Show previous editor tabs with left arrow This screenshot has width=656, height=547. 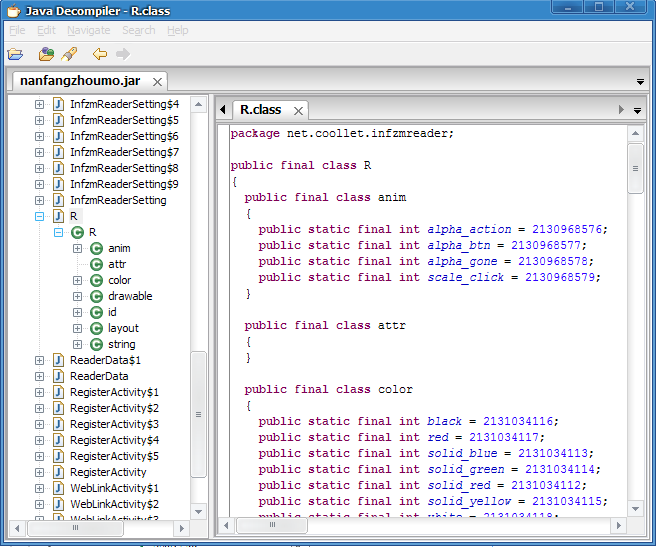click(x=223, y=110)
